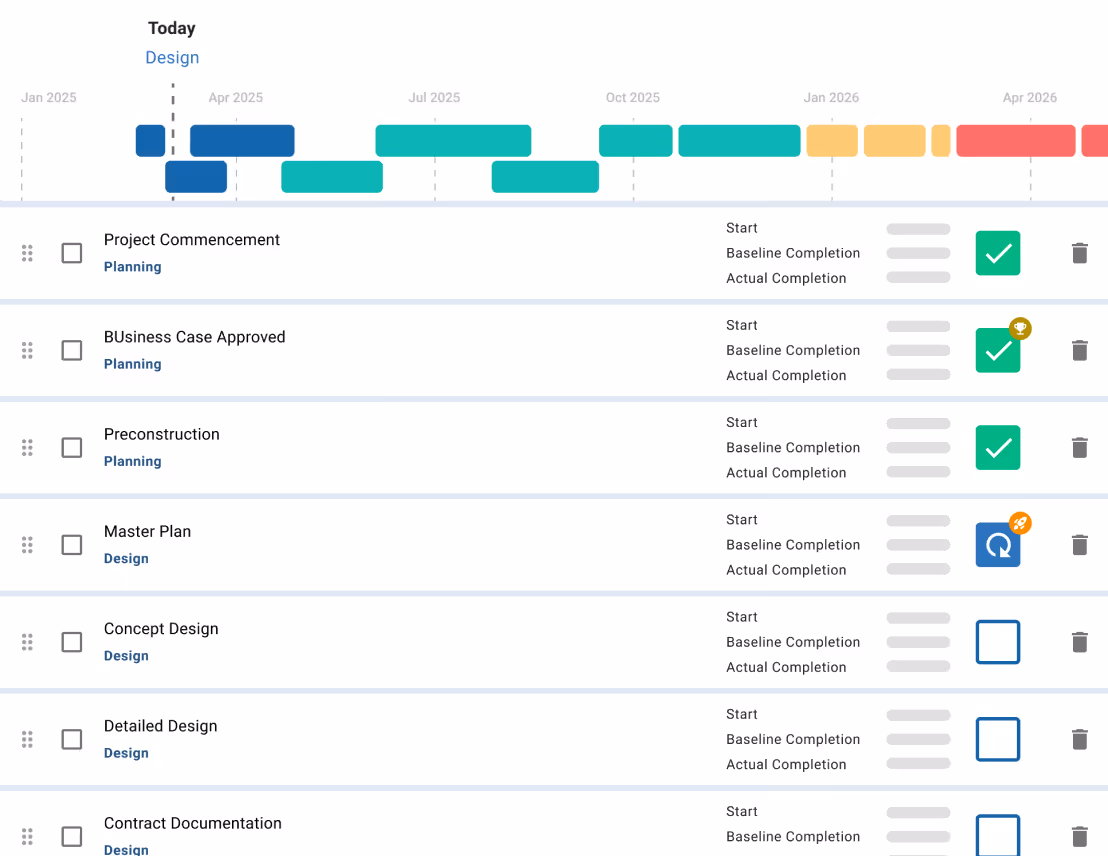
Task: Click the drag handle next to Contract Documentation
Action: pyautogui.click(x=27, y=836)
